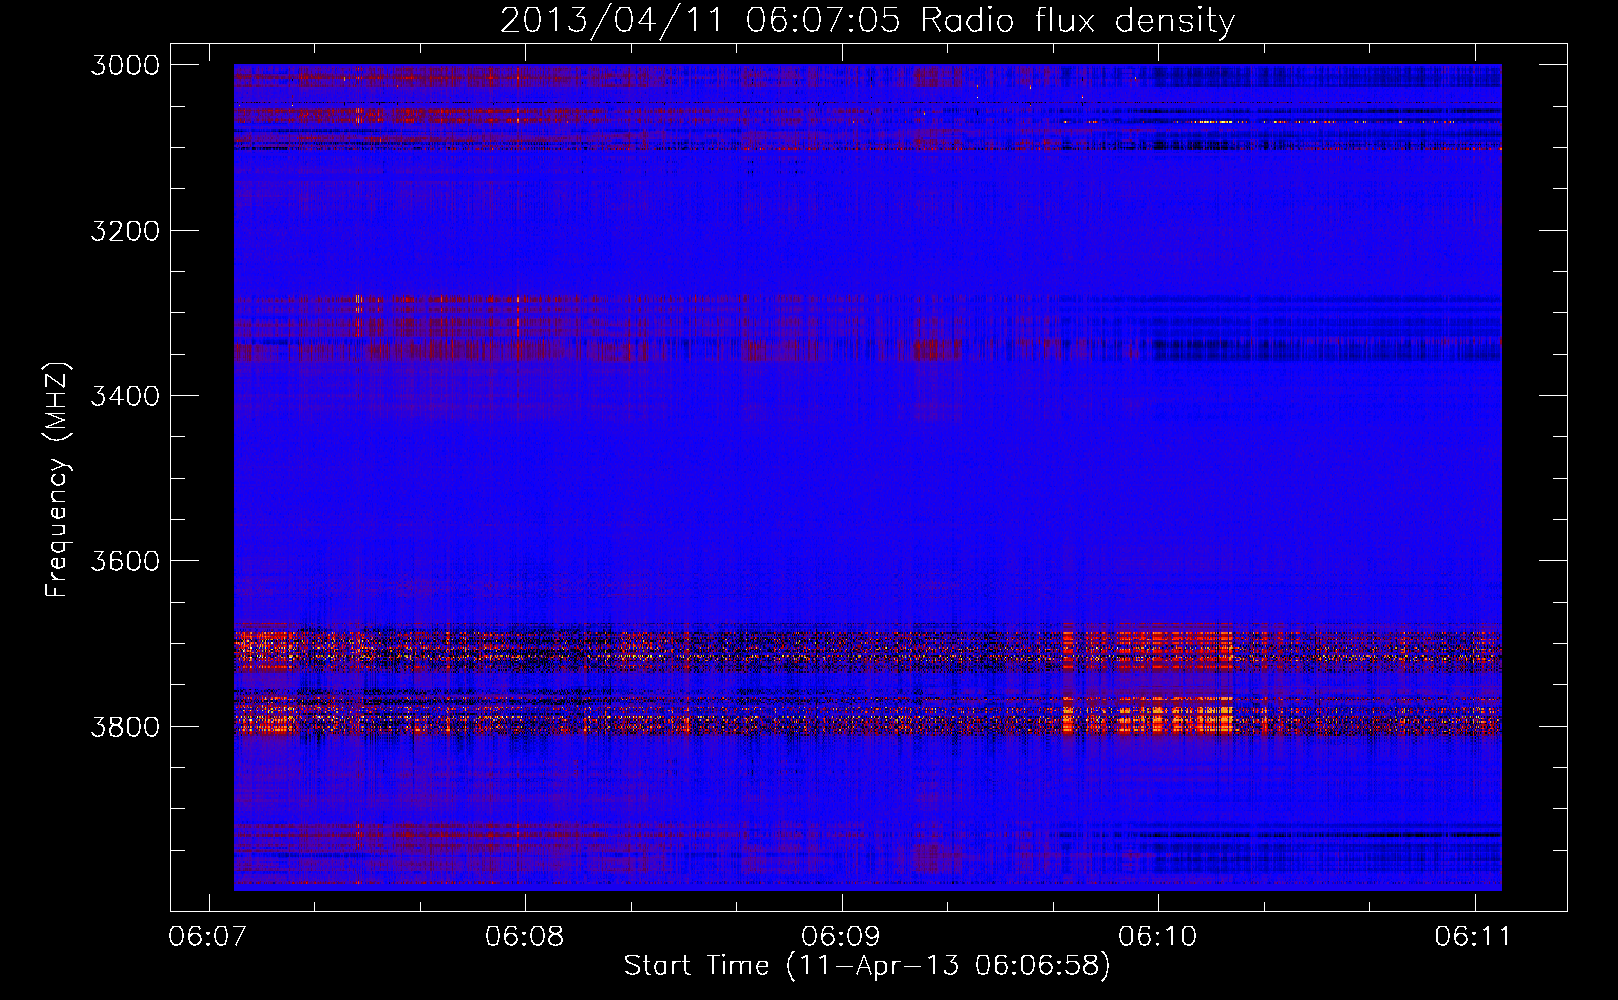Click the 06:11 time tick label

(1473, 936)
